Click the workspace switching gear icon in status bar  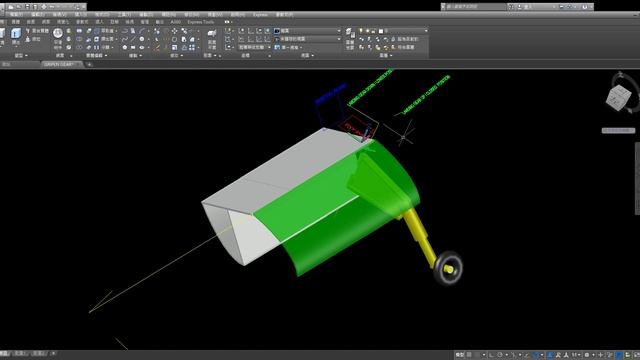pos(587,355)
